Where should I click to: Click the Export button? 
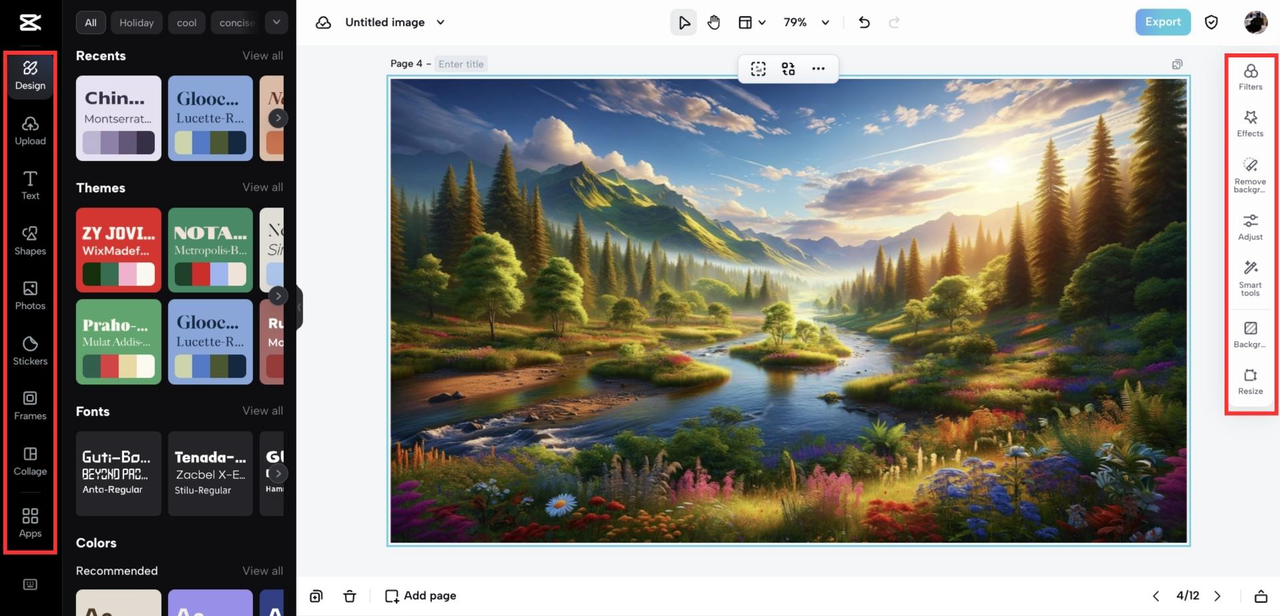[1163, 22]
